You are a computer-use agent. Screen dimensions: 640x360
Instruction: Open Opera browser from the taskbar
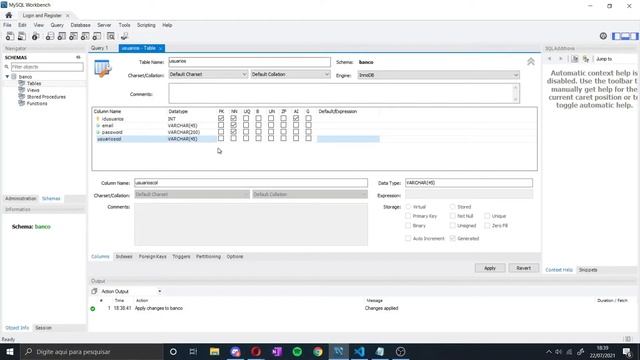(256, 351)
